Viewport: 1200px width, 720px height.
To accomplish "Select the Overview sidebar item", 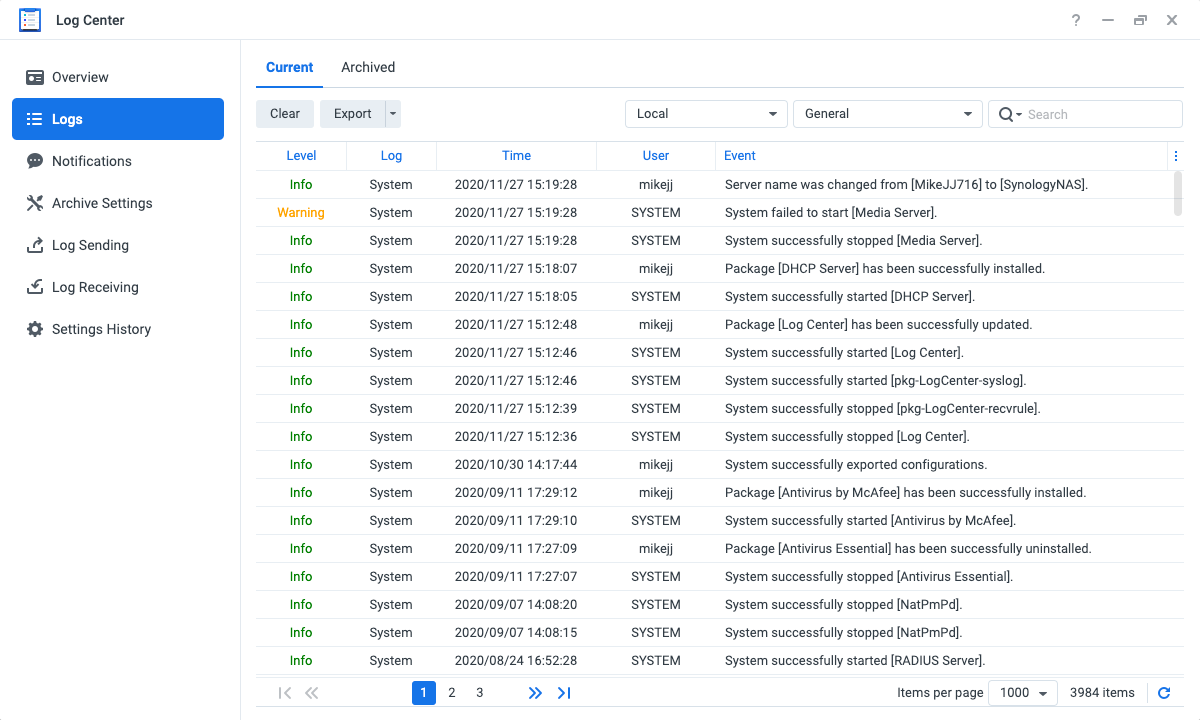I will tap(80, 77).
